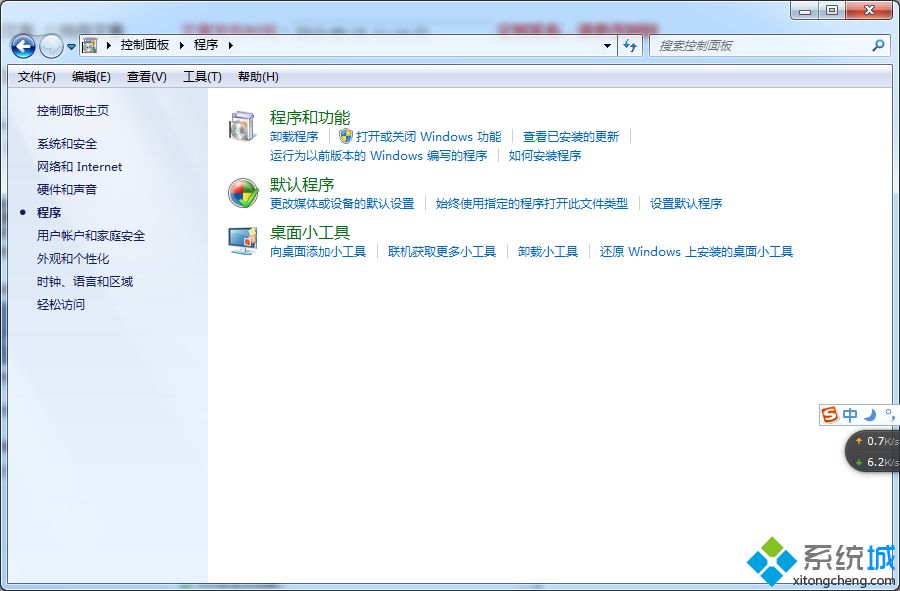The height and width of the screenshot is (591, 900).
Task: Click the 搜索控制面板 search field
Action: pos(760,45)
